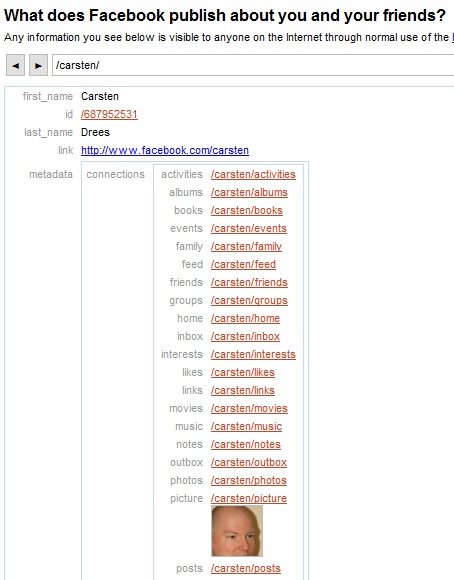Go to the /carsten/outbox link
454x580 pixels.
[249, 462]
